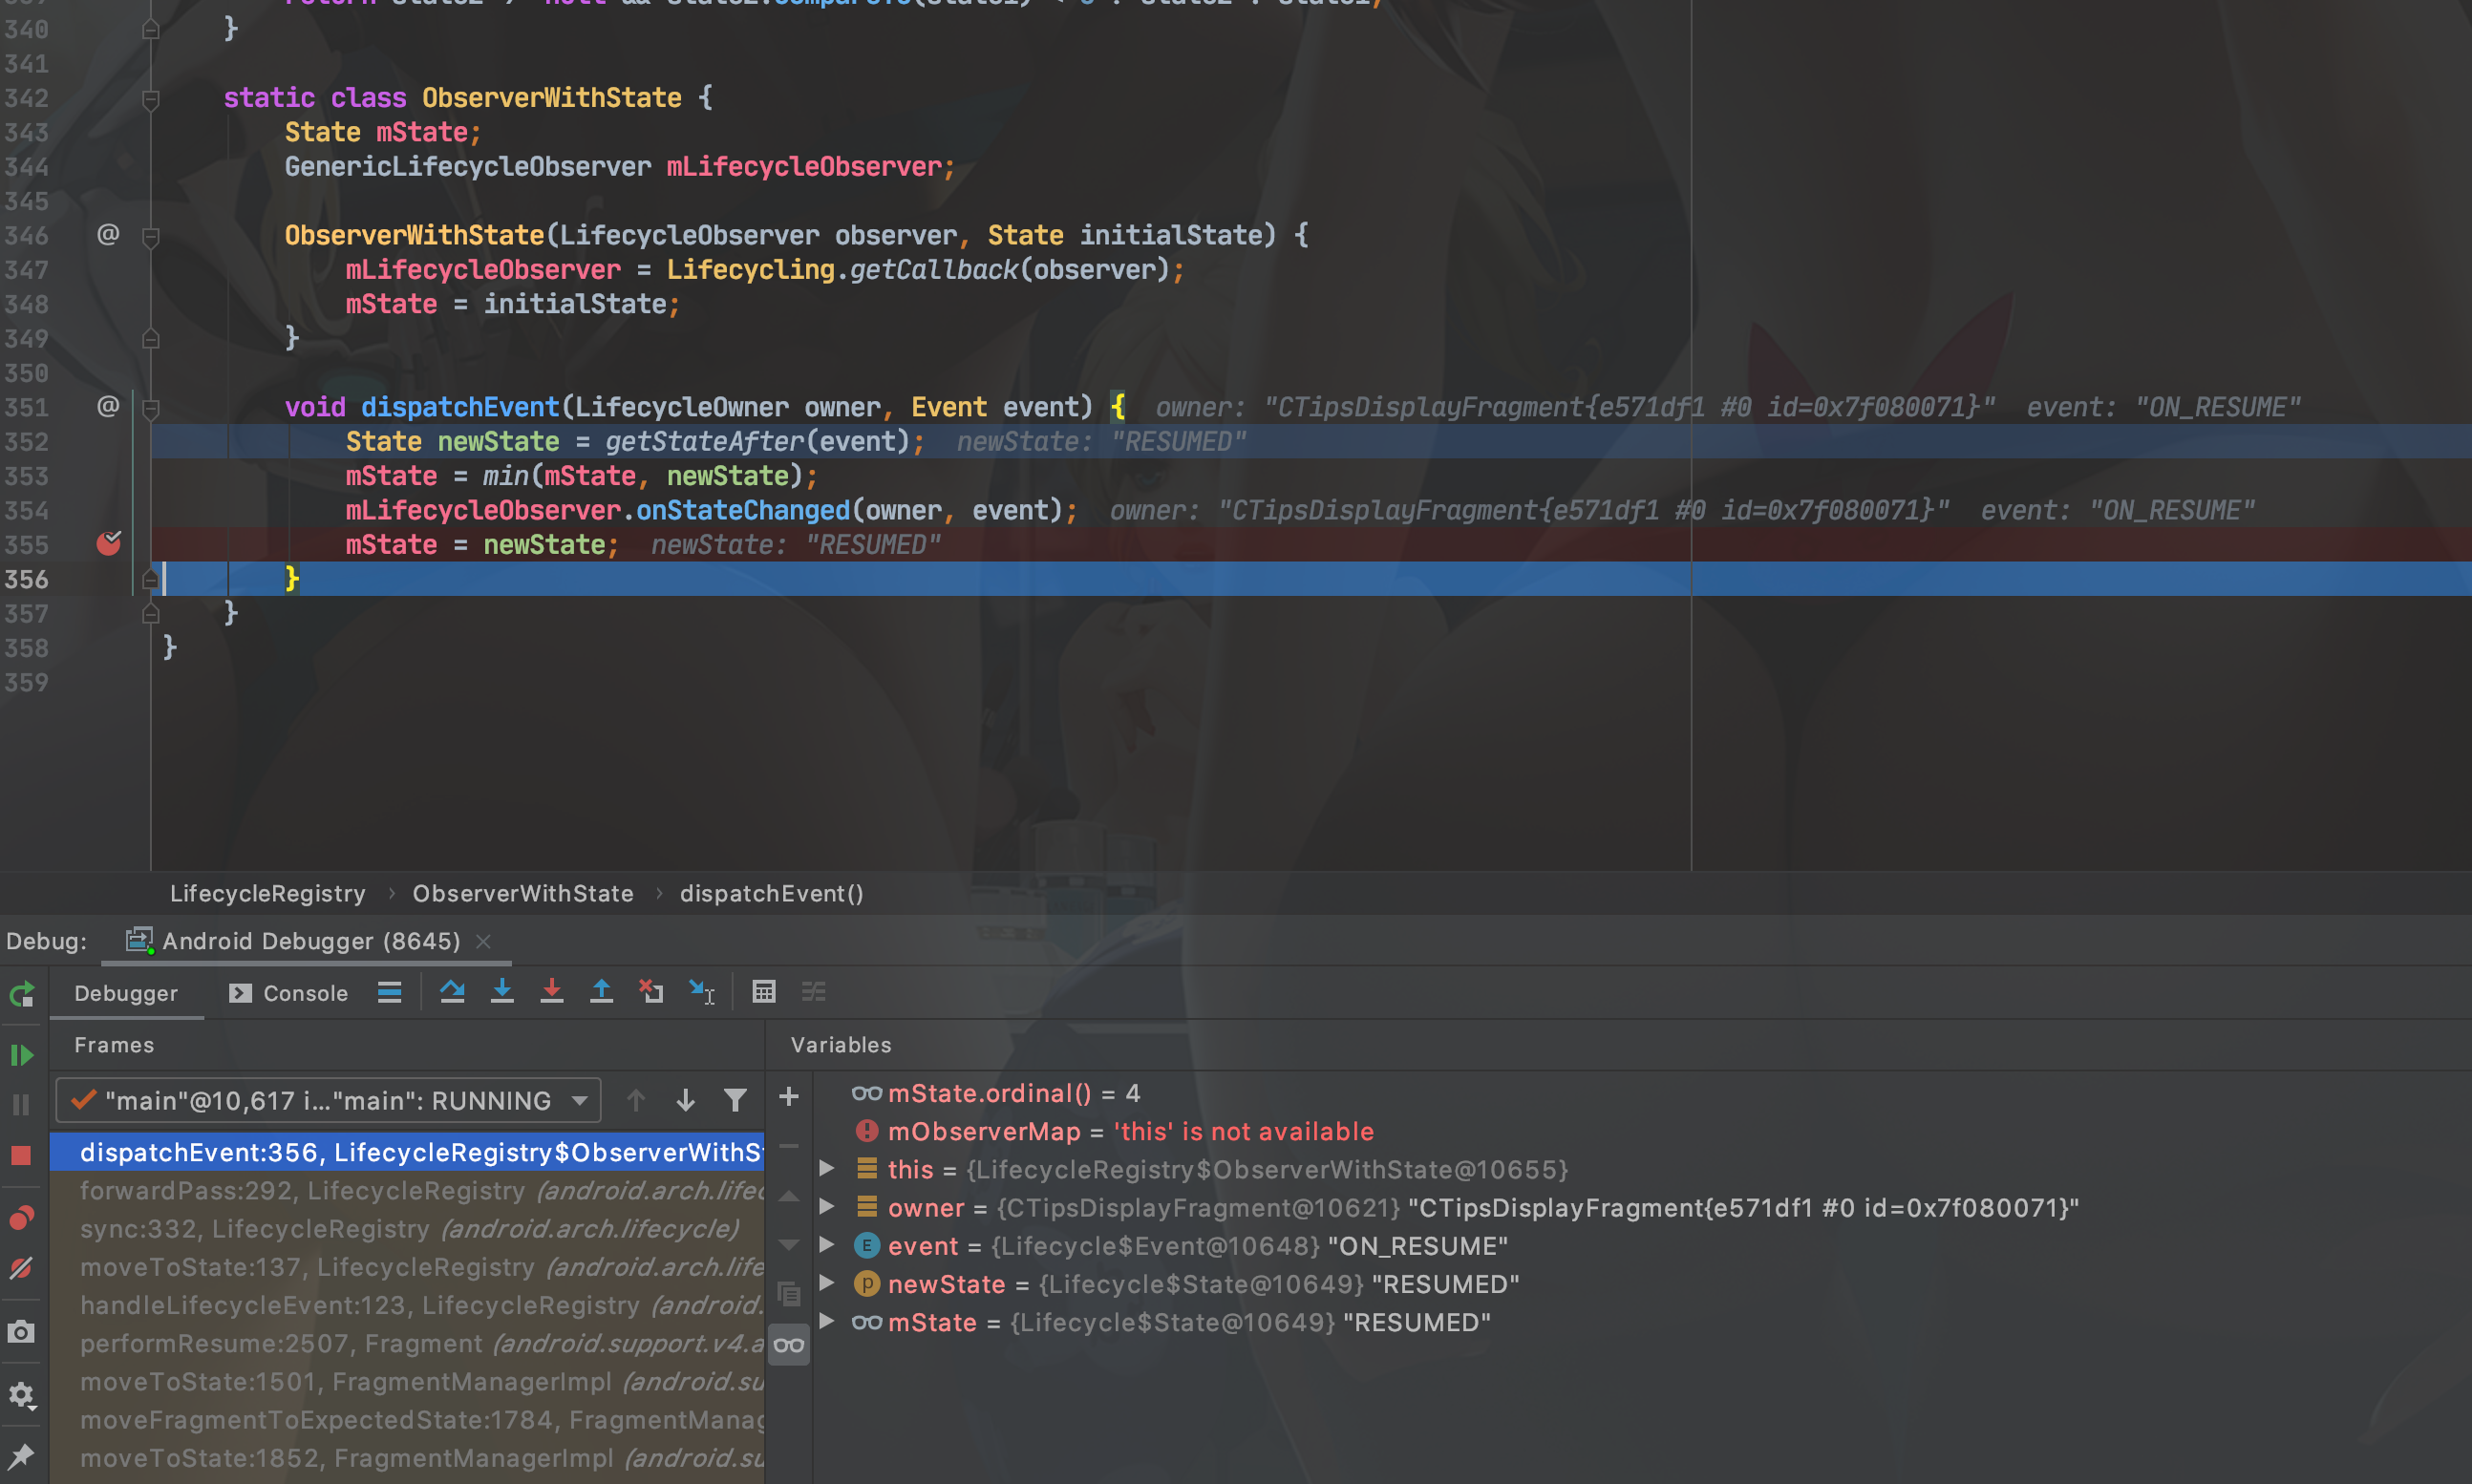
Task: Expand the 'this' variable node
Action: point(827,1169)
